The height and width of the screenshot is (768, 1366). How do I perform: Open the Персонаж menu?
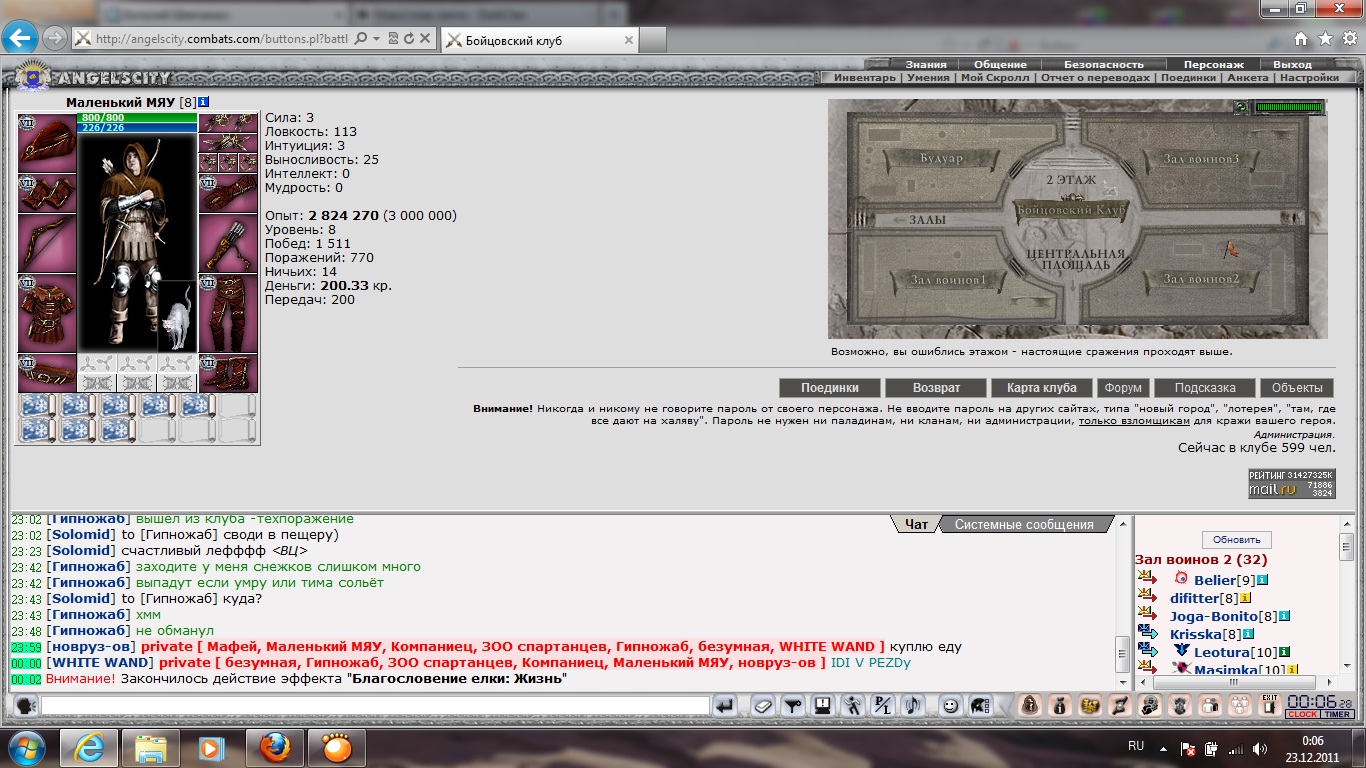point(1213,65)
